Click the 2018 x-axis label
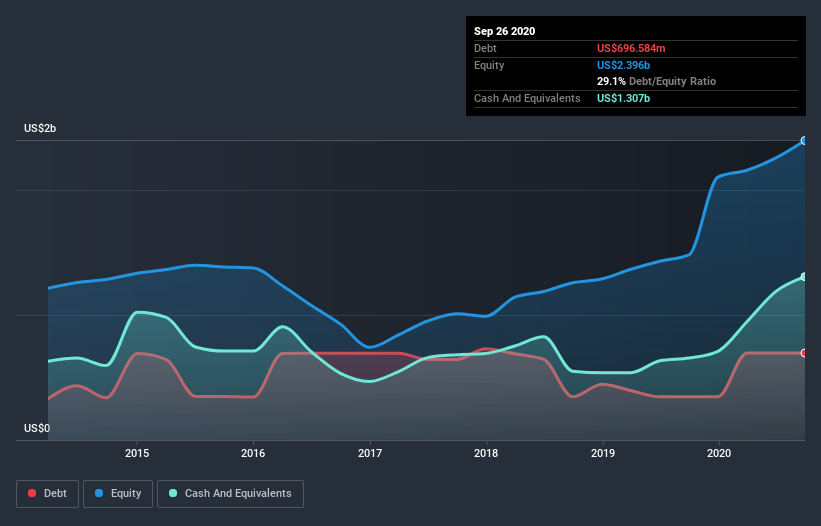The width and height of the screenshot is (821, 526). click(x=486, y=453)
